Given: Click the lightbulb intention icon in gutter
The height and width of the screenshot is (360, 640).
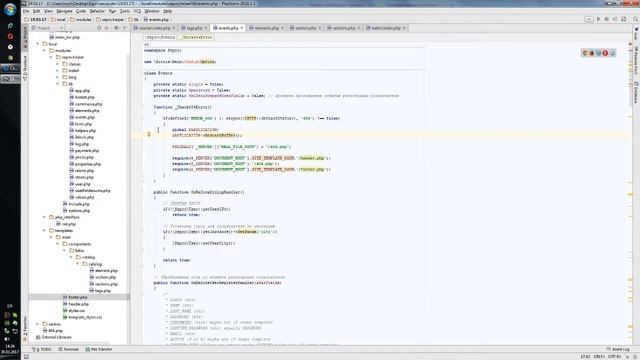Looking at the screenshot, I should click(149, 134).
